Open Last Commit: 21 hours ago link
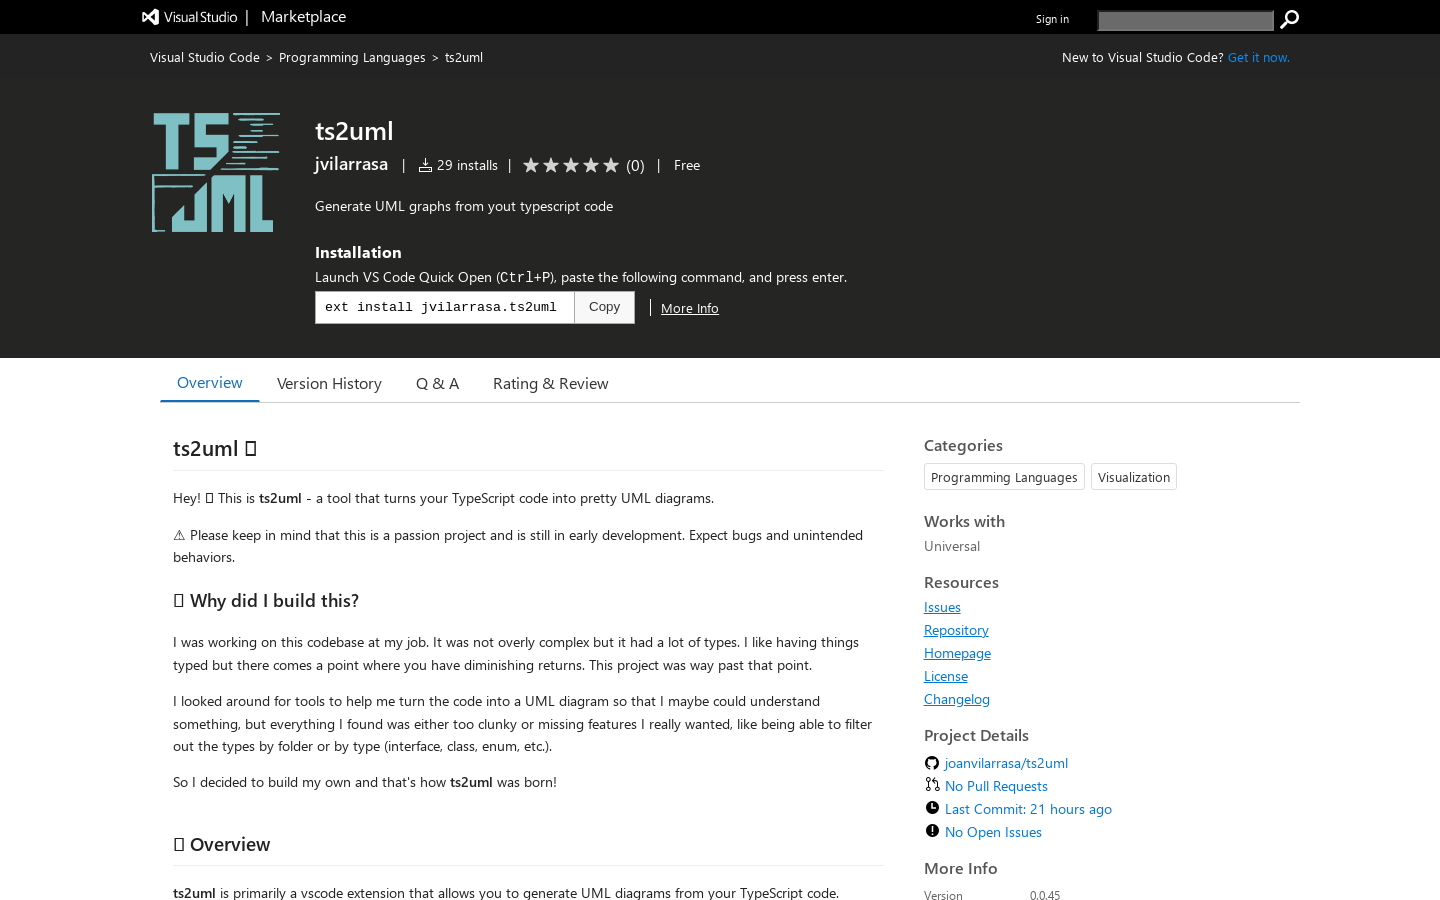1440x900 pixels. coord(1028,809)
